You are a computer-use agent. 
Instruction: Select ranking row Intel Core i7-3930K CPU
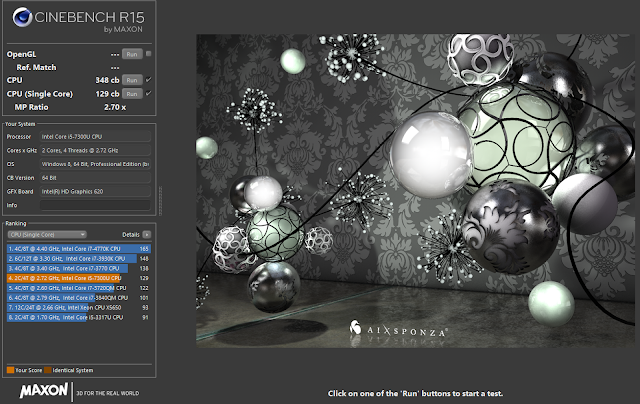point(79,258)
